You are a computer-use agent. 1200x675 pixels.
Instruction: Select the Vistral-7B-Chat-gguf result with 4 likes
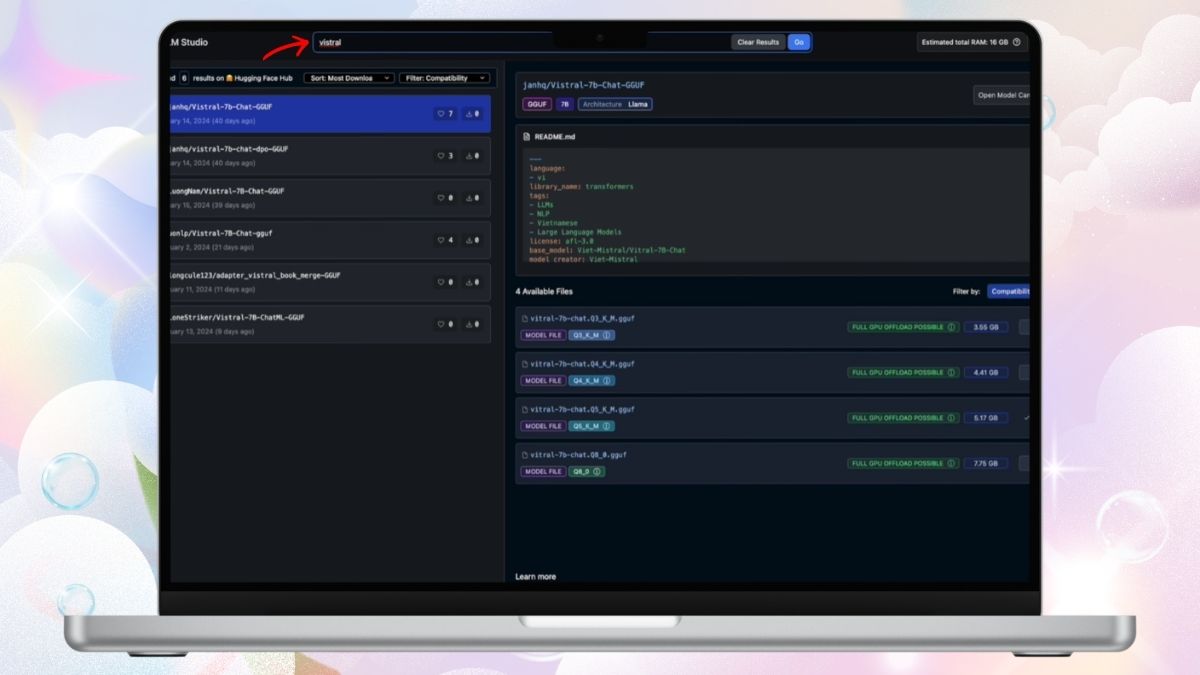330,239
